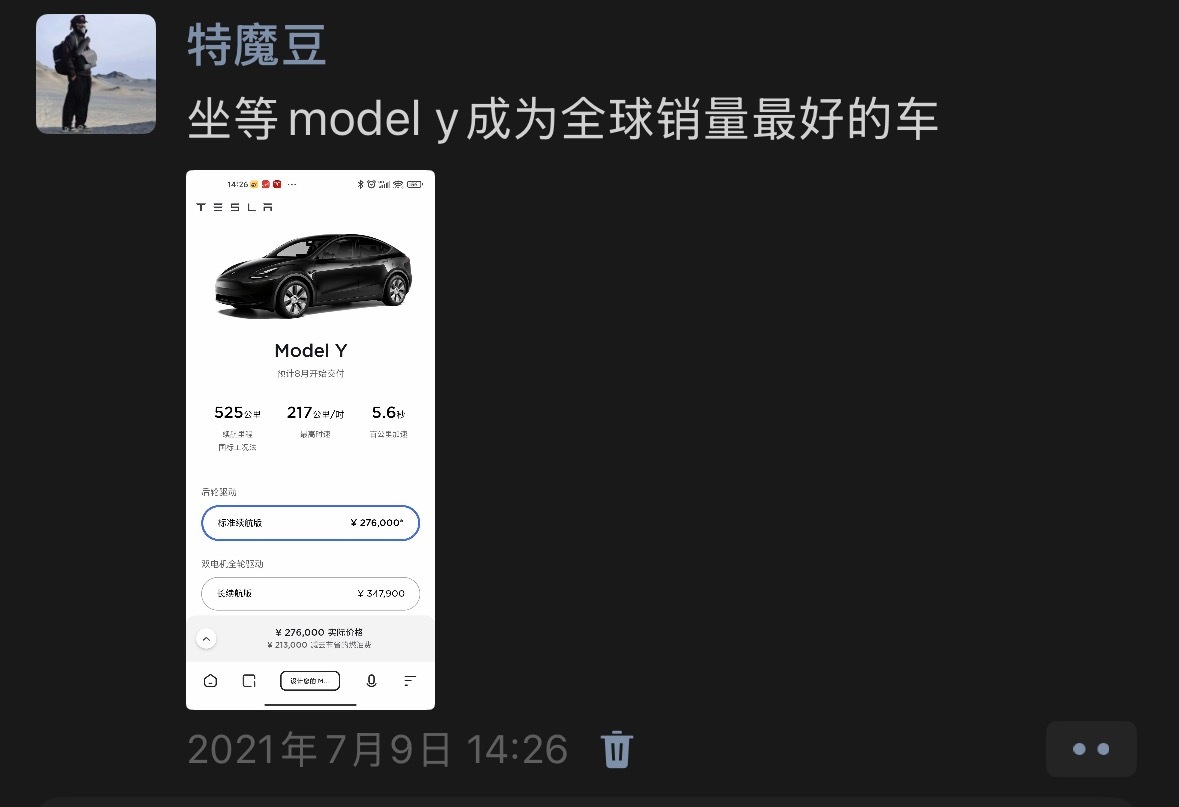The width and height of the screenshot is (1179, 807).
Task: Select 标准续航版 ¥276,000 option
Action: coord(311,523)
